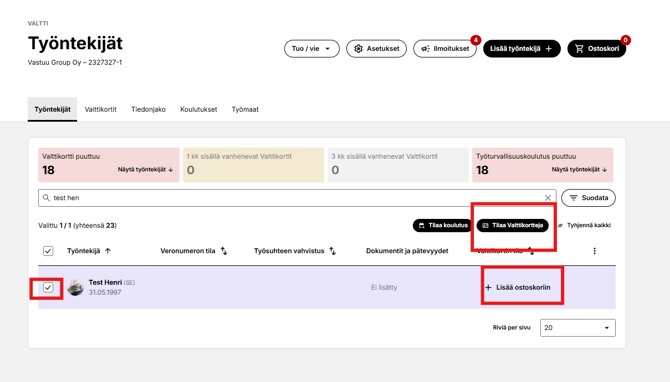Screen dimensions: 670x382
Task: Click calendar icon on Tilaa koulutus
Action: point(422,225)
